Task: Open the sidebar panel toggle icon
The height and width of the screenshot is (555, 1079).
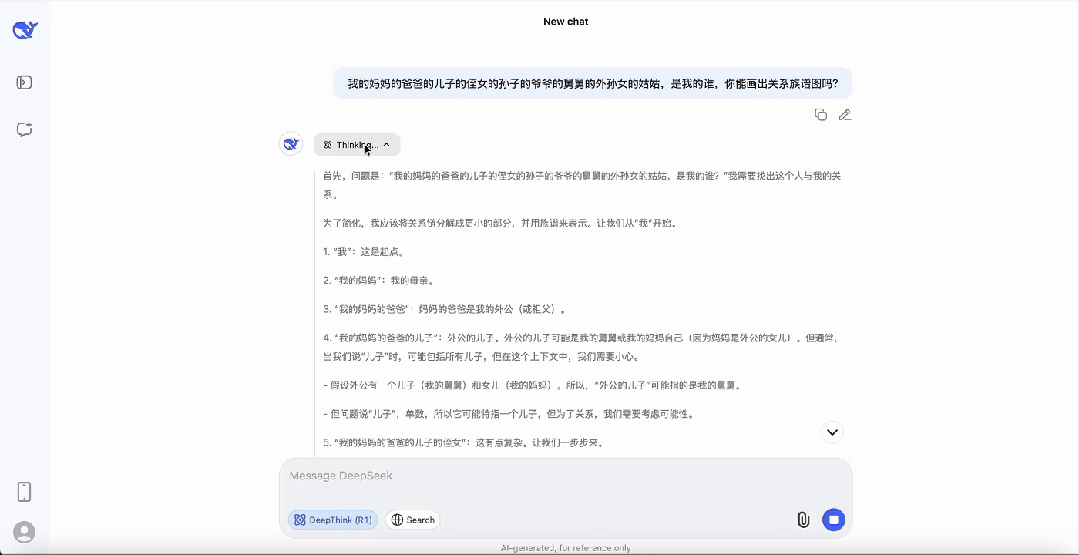Action: point(25,82)
